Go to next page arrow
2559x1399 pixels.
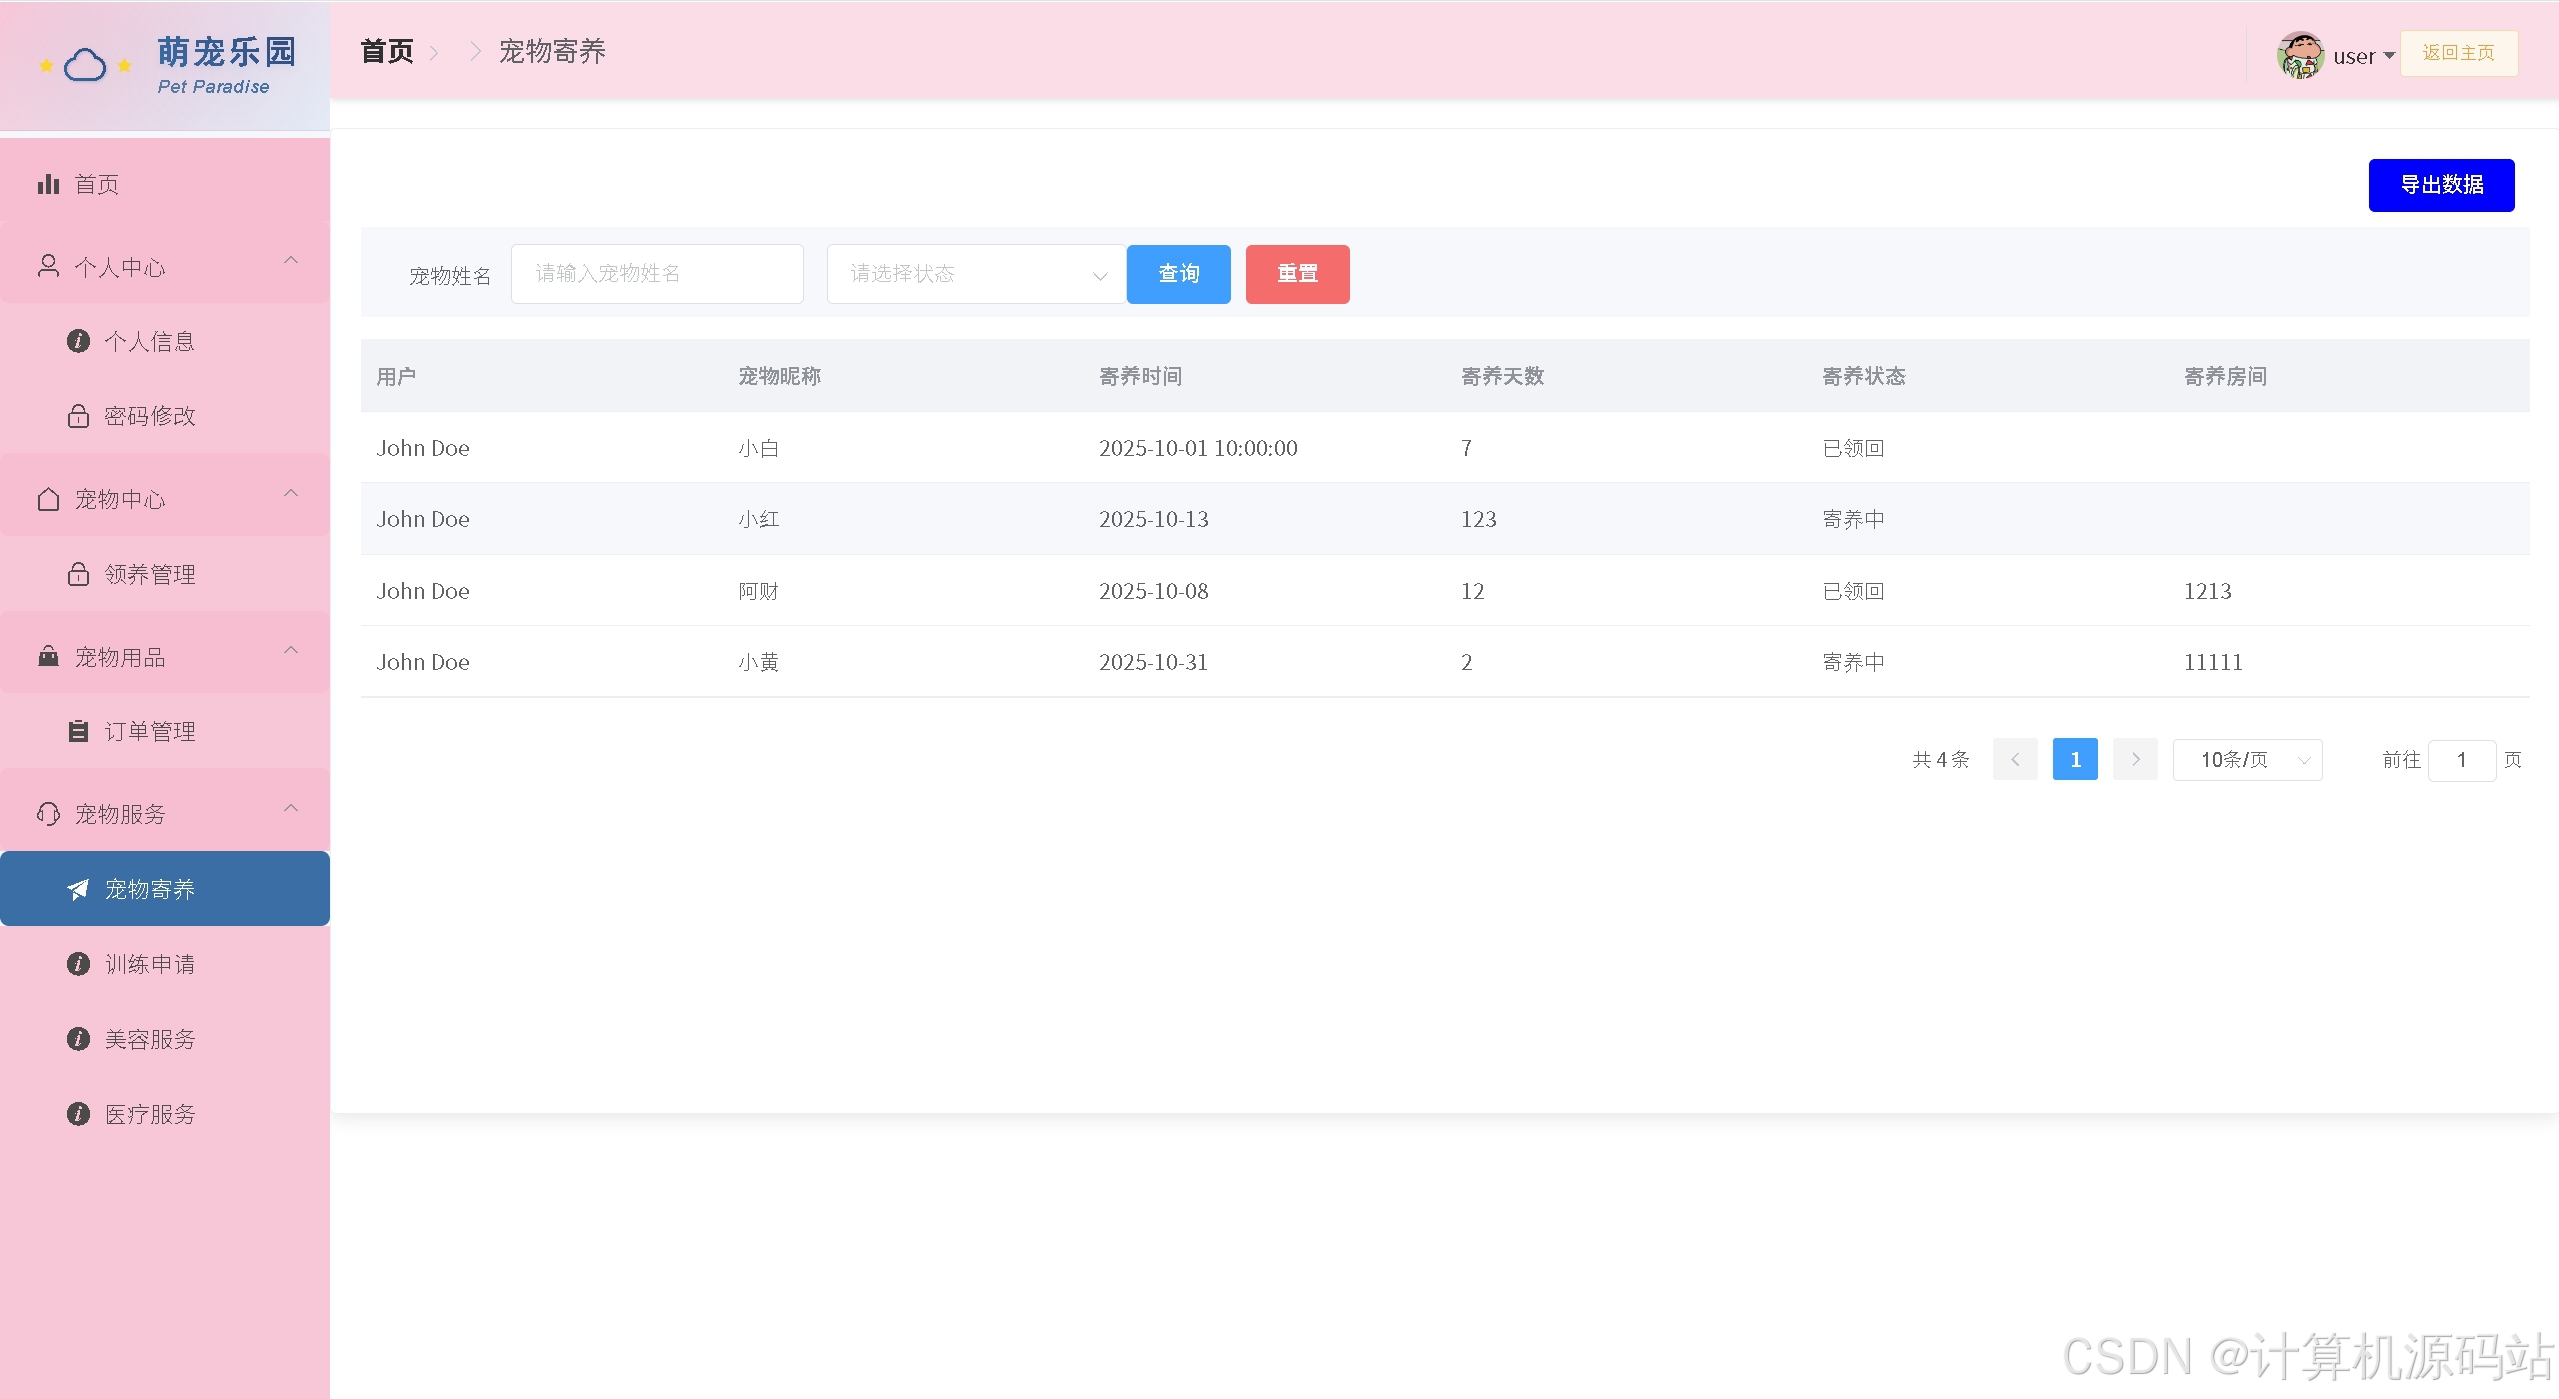[x=2135, y=759]
